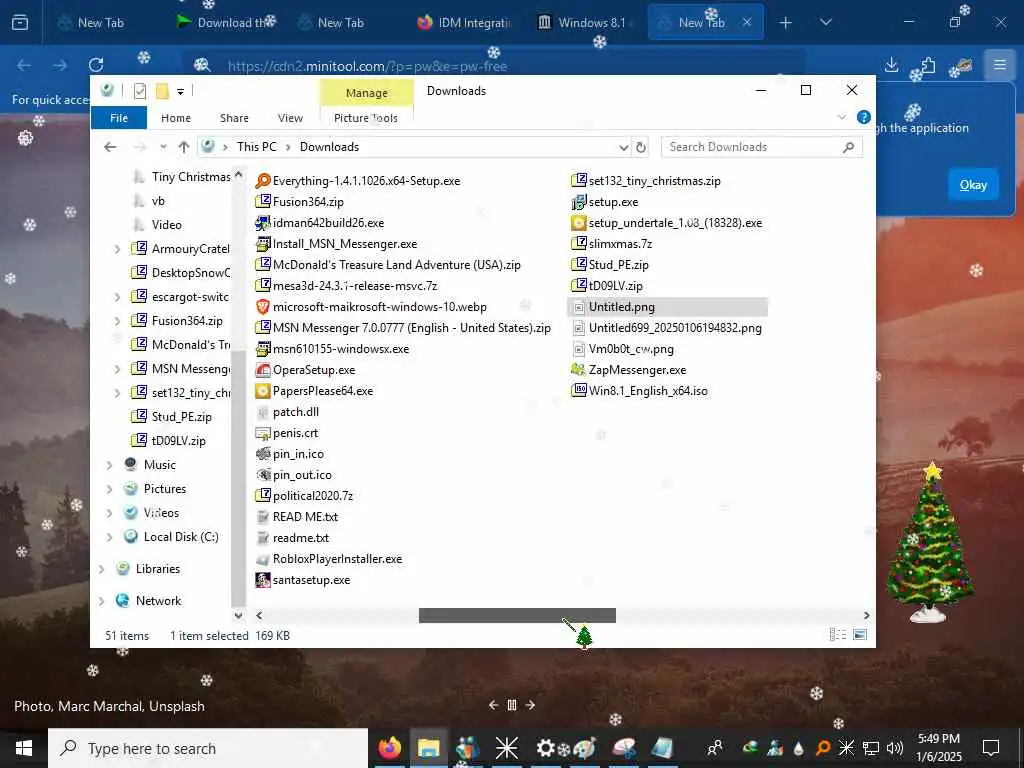The image size is (1024, 768).
Task: Open Firefox from the taskbar
Action: click(390, 748)
